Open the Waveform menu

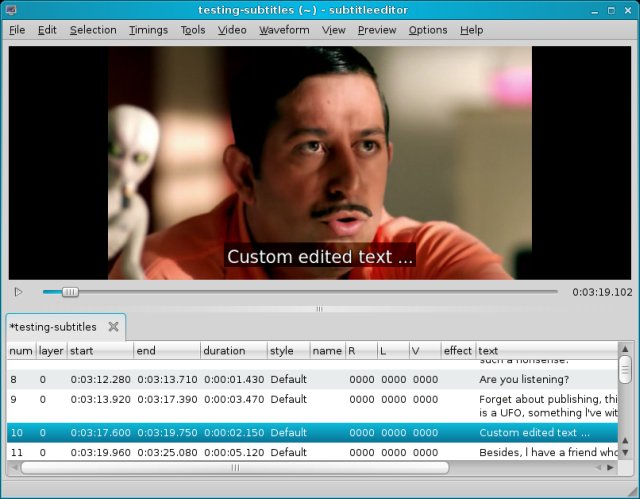[284, 30]
